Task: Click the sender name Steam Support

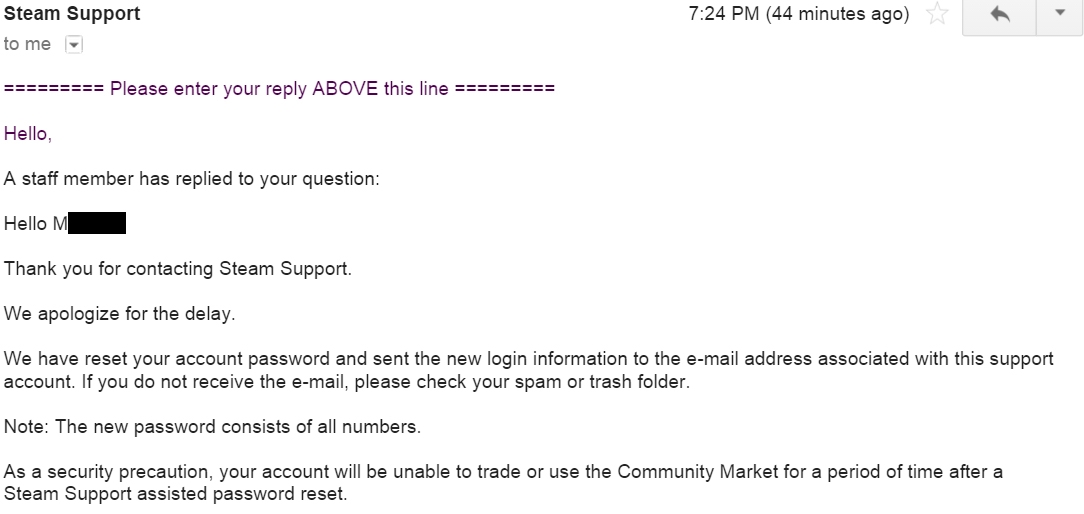Action: (x=72, y=14)
